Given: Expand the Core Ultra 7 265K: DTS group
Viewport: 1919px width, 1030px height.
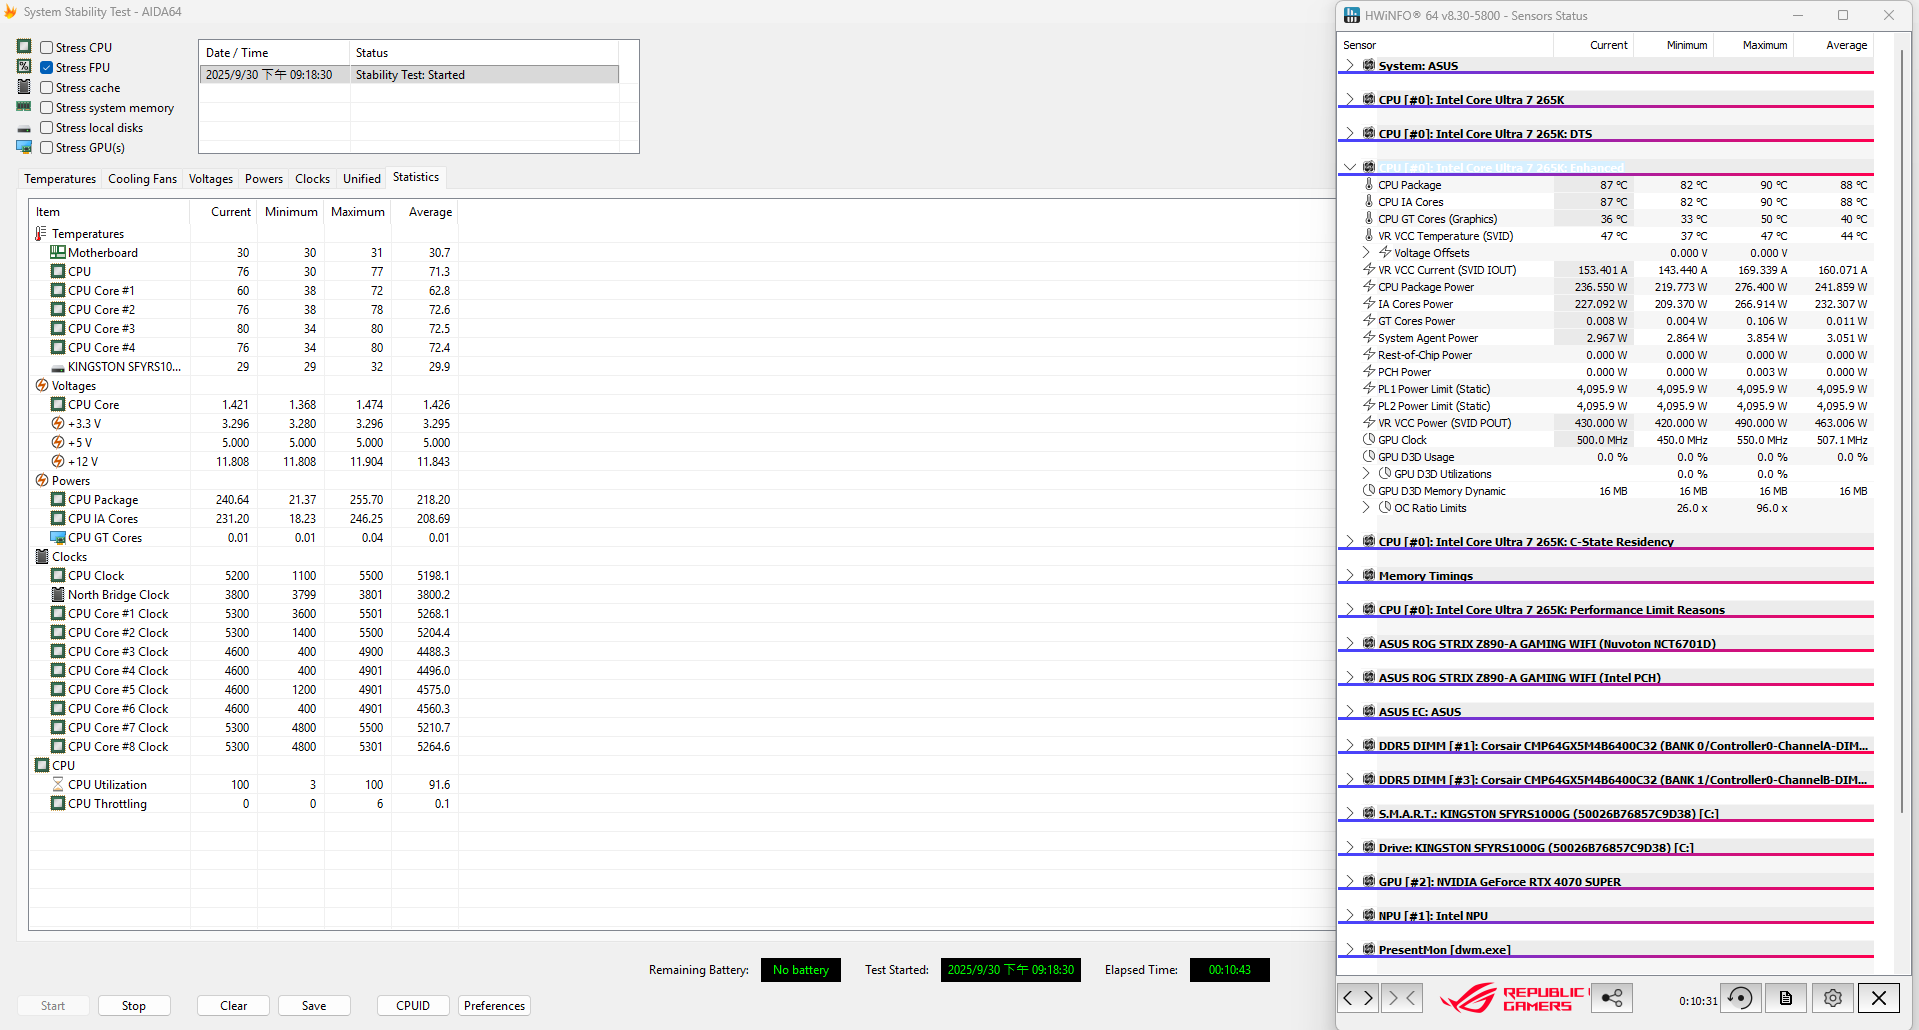Looking at the screenshot, I should click(x=1349, y=133).
